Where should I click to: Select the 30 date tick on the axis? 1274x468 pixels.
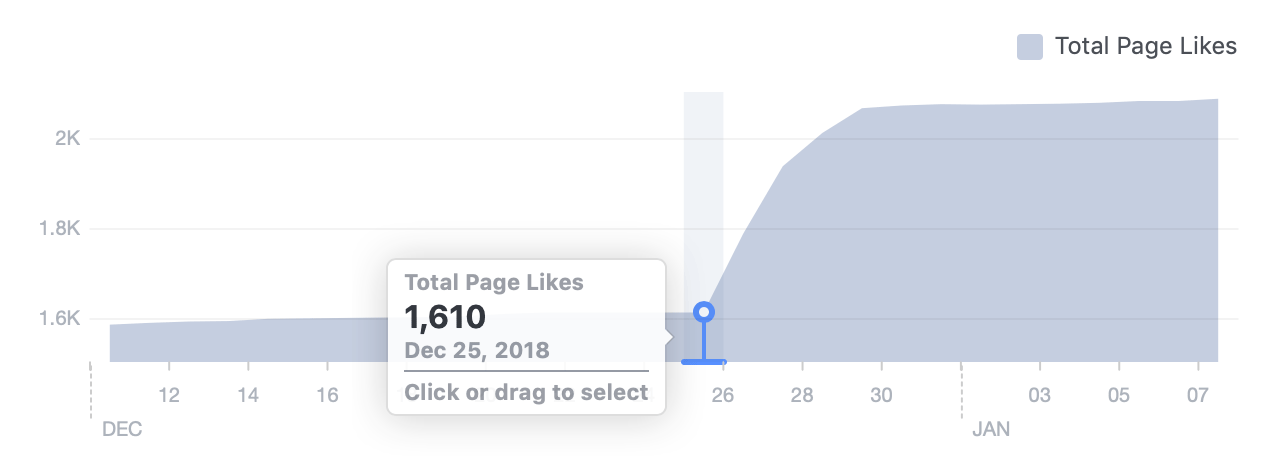tap(881, 395)
